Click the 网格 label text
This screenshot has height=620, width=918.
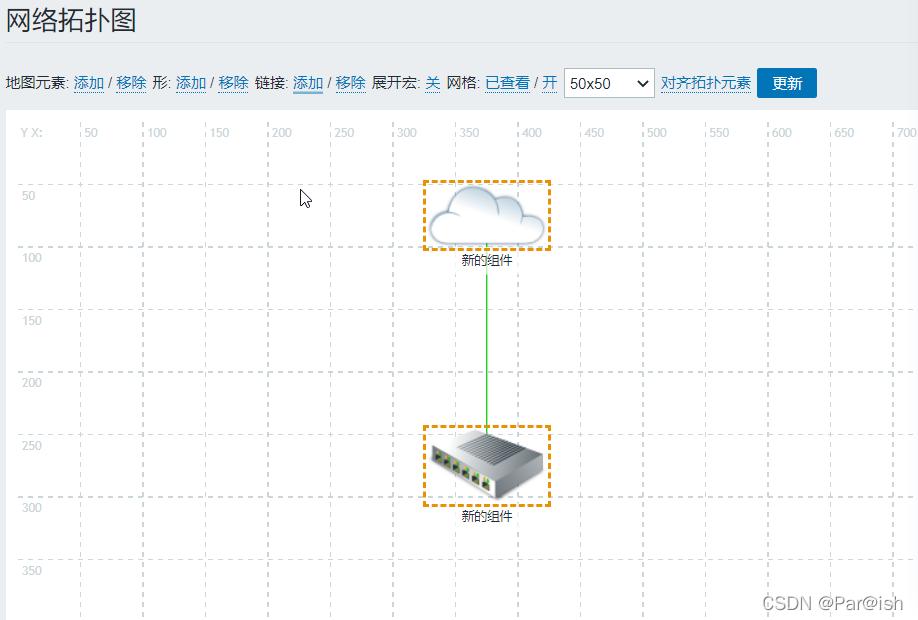(x=461, y=83)
